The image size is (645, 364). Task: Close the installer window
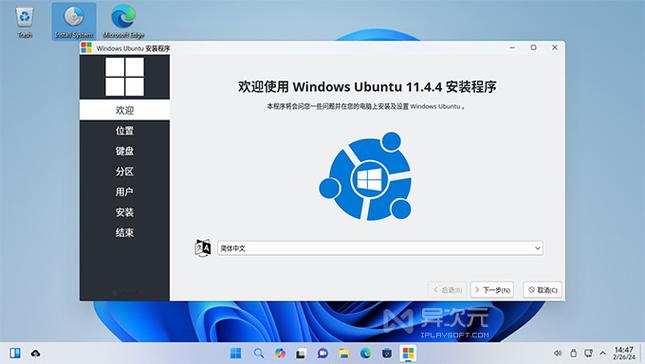point(555,47)
